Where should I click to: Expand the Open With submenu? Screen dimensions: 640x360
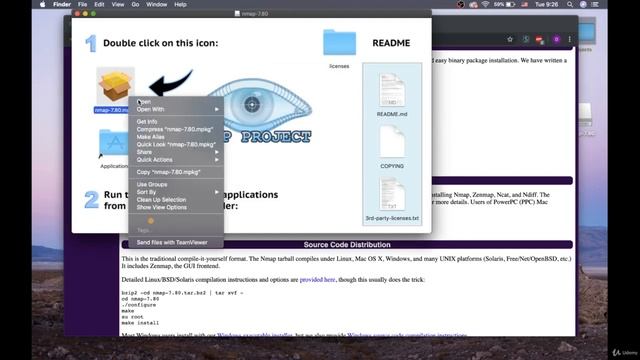[176, 109]
